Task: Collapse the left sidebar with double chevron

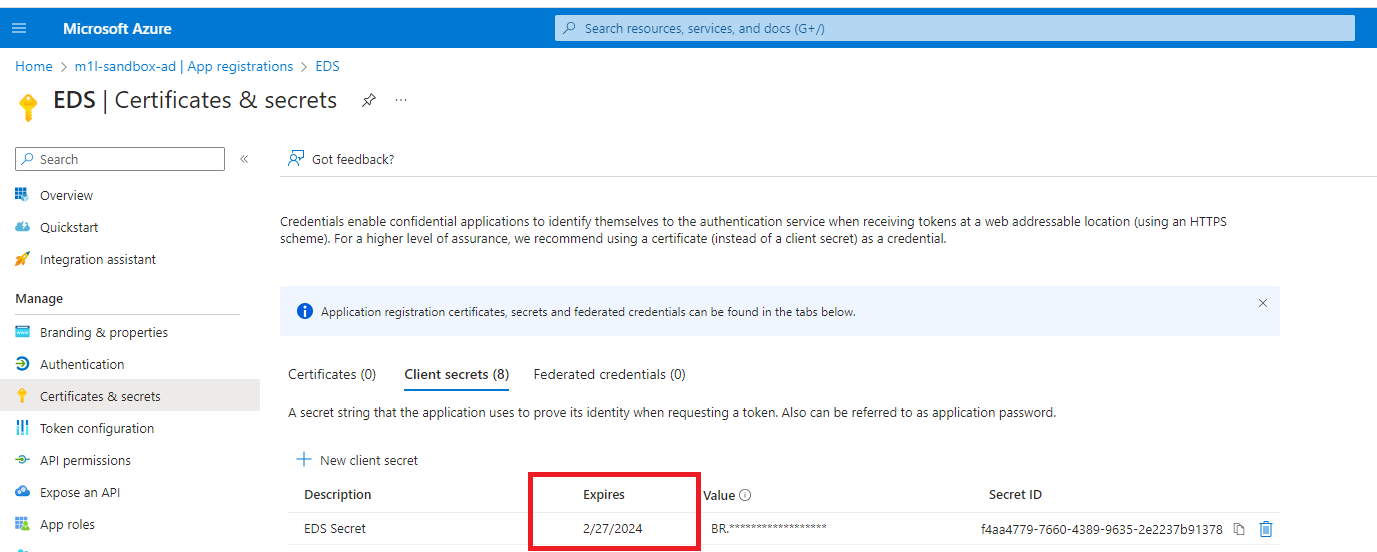Action: click(244, 159)
